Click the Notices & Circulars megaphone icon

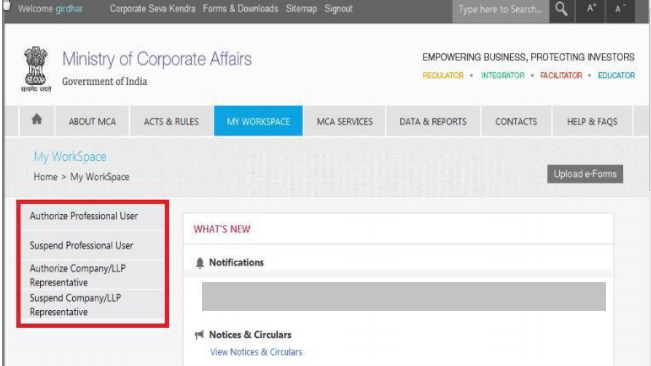[x=199, y=334]
